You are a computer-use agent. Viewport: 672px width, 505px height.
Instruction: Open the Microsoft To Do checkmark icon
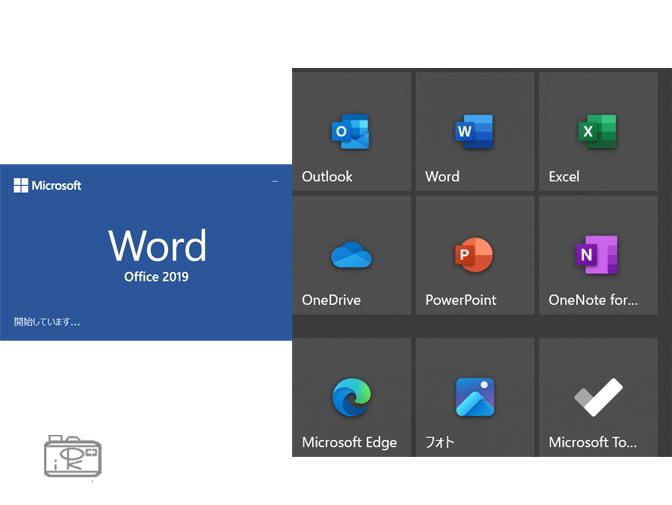click(598, 397)
